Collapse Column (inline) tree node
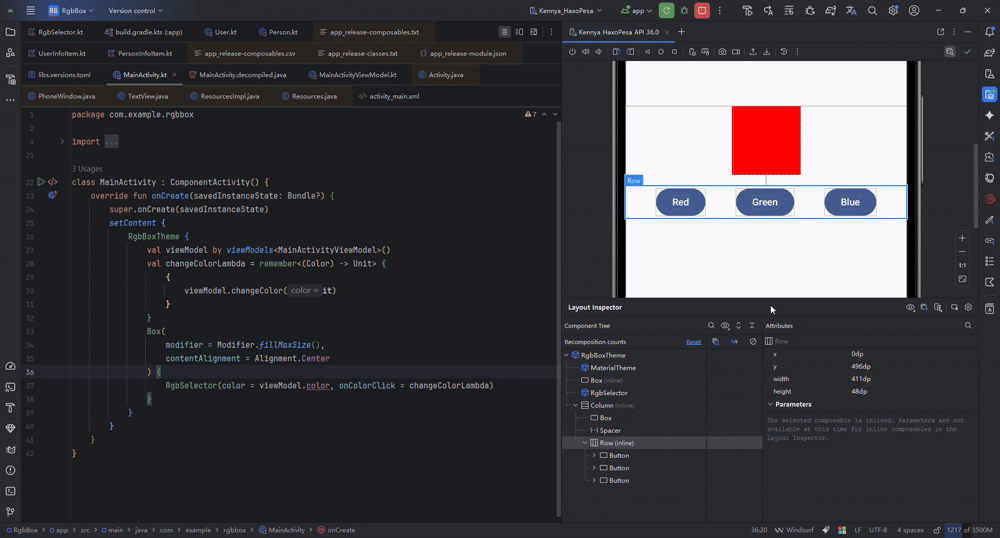The height and width of the screenshot is (538, 1000). (575, 405)
